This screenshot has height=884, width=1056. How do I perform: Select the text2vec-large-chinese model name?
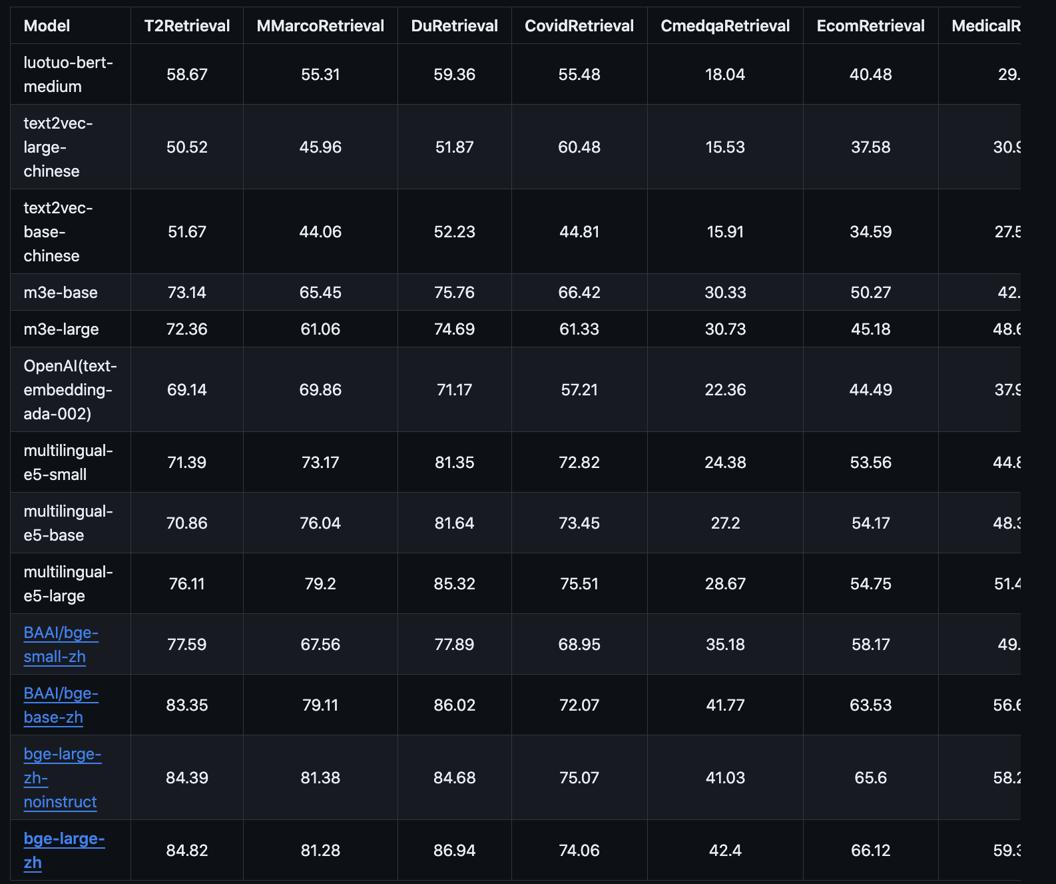click(x=58, y=147)
